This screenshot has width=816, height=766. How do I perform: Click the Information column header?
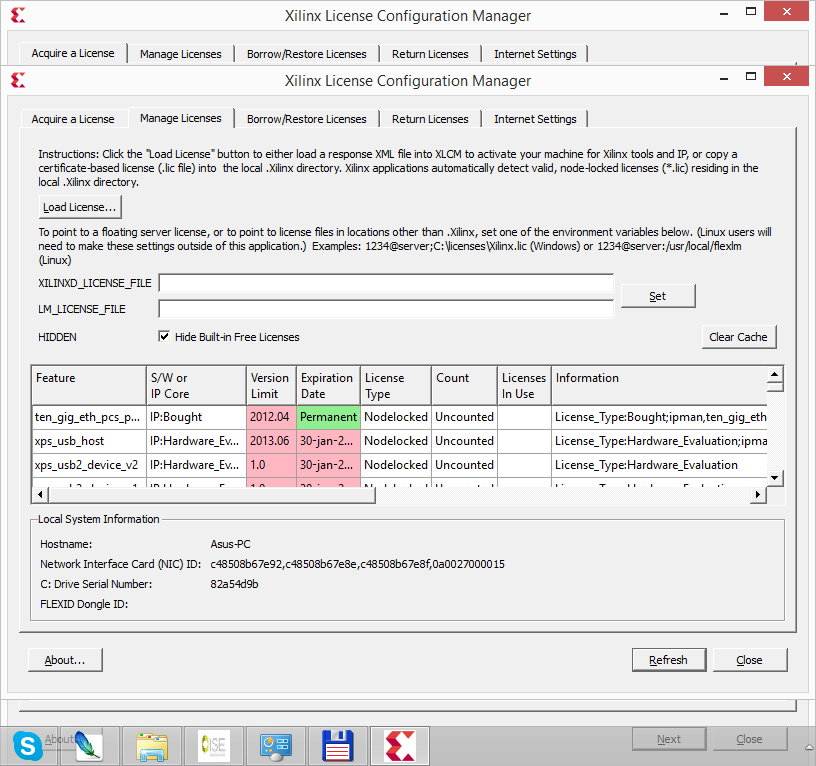click(659, 386)
